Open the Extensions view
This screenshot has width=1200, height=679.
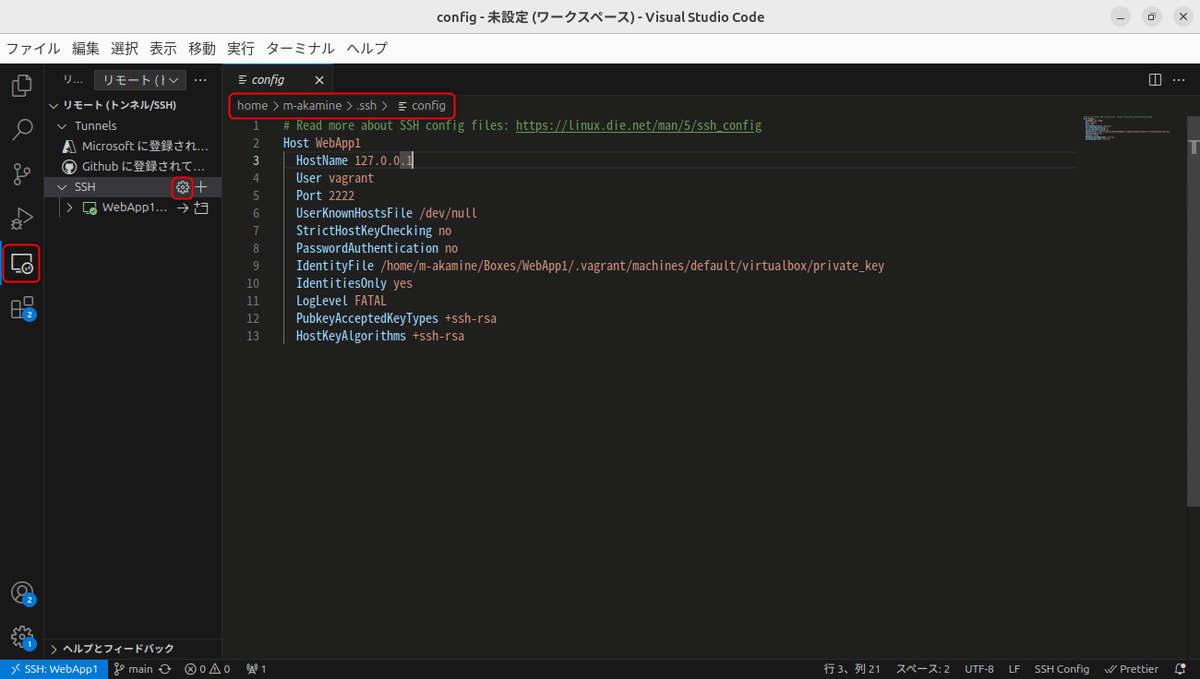(21, 308)
